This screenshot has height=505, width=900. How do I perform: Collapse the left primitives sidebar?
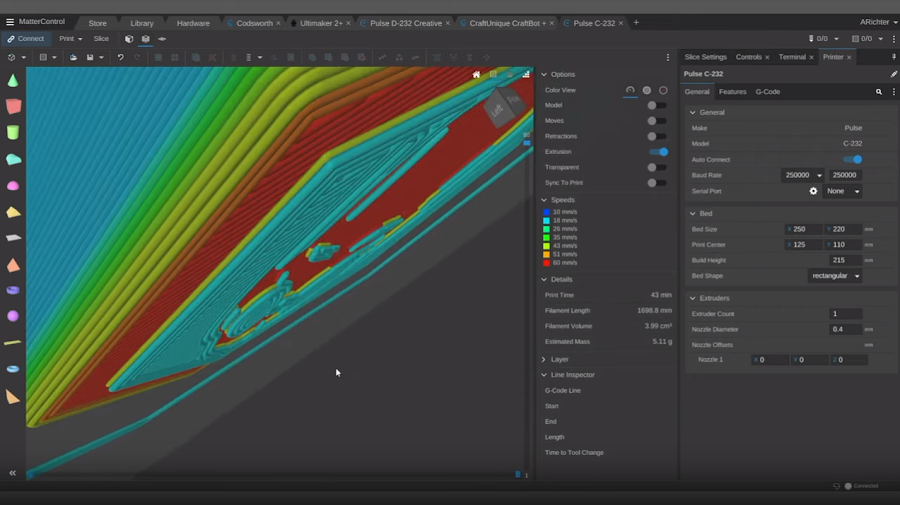pos(12,473)
